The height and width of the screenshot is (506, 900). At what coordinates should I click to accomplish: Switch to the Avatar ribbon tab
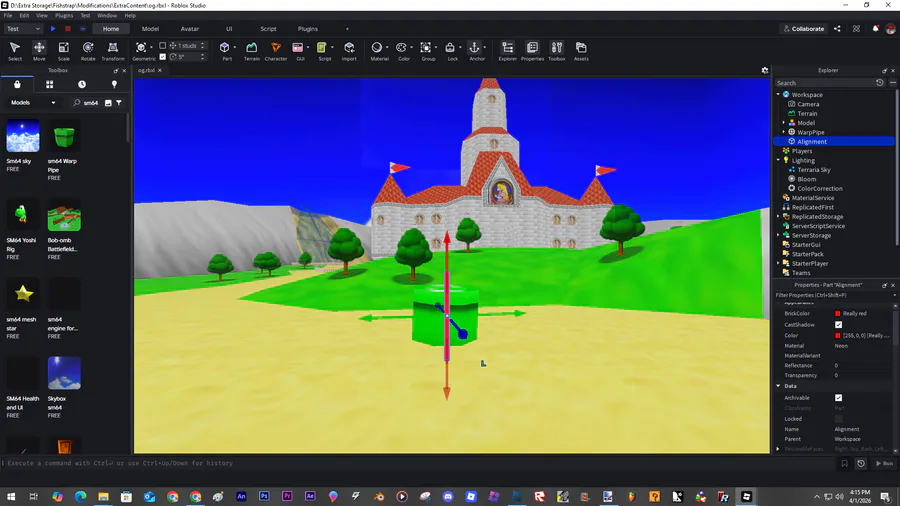tap(189, 29)
